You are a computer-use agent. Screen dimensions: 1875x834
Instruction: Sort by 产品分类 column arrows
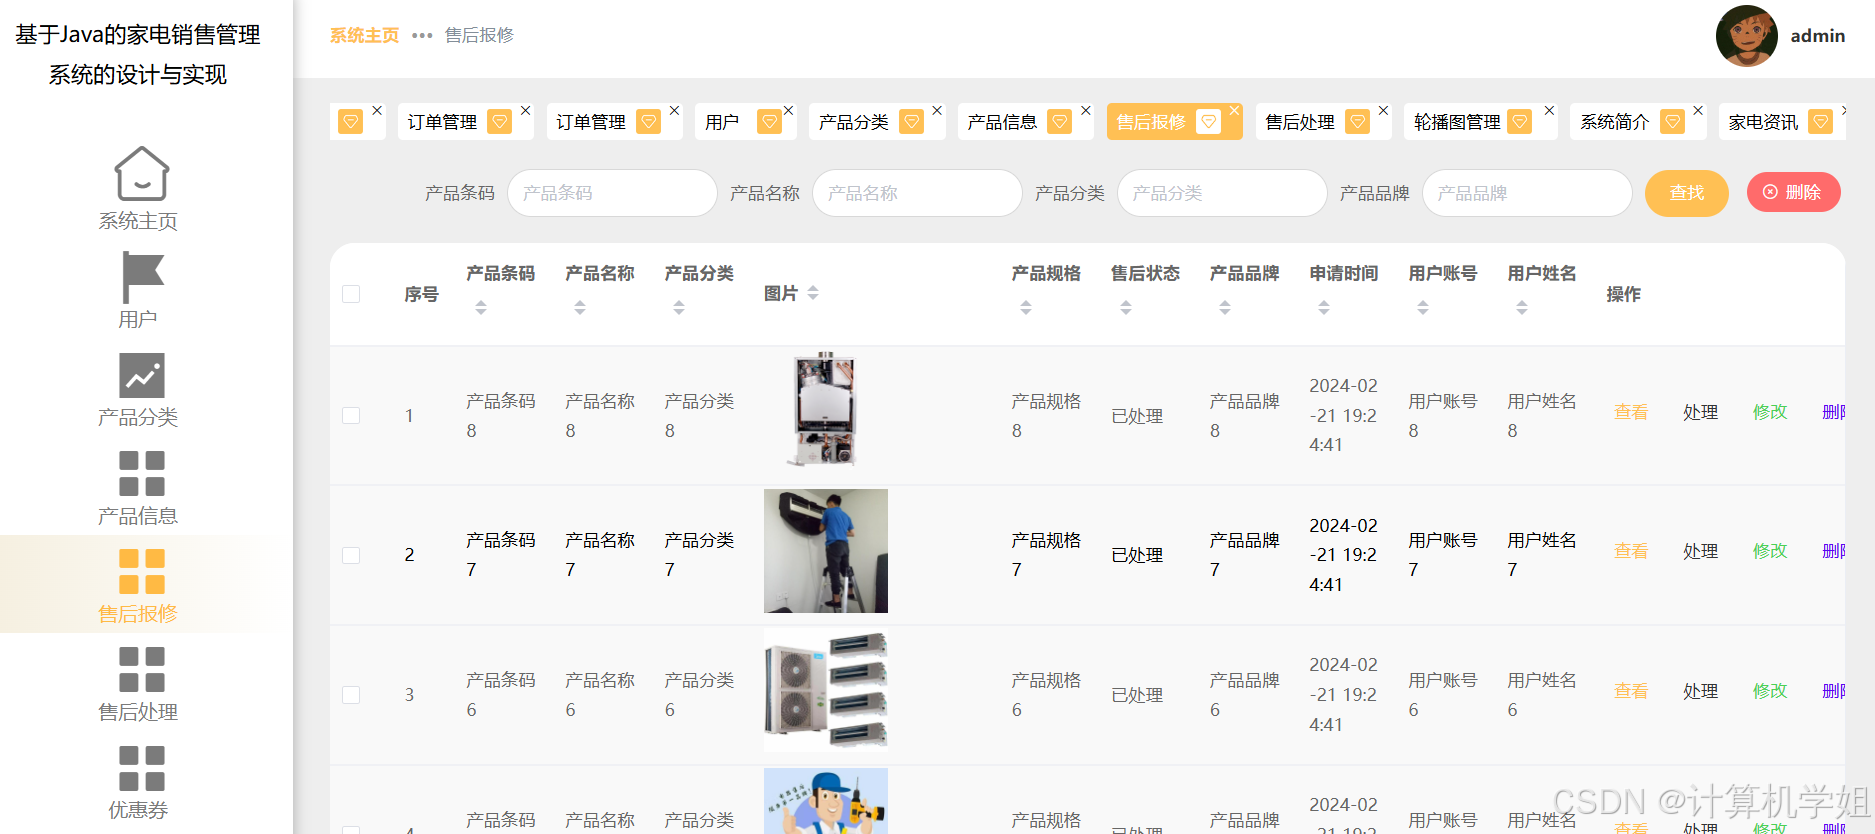coord(679,308)
